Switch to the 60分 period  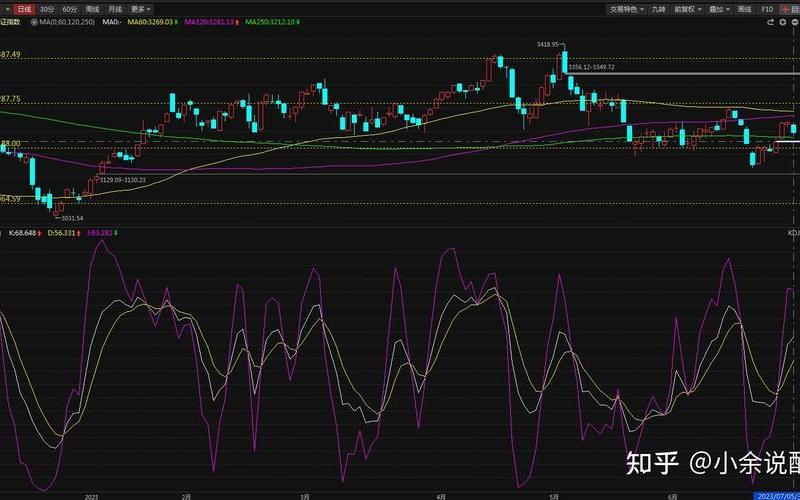click(70, 9)
